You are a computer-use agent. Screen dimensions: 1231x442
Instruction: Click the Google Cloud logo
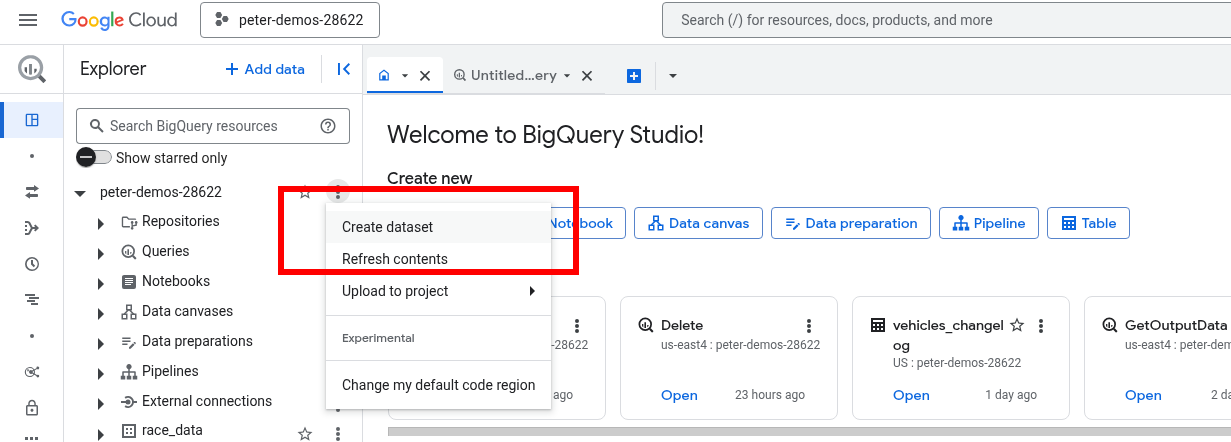(x=119, y=20)
